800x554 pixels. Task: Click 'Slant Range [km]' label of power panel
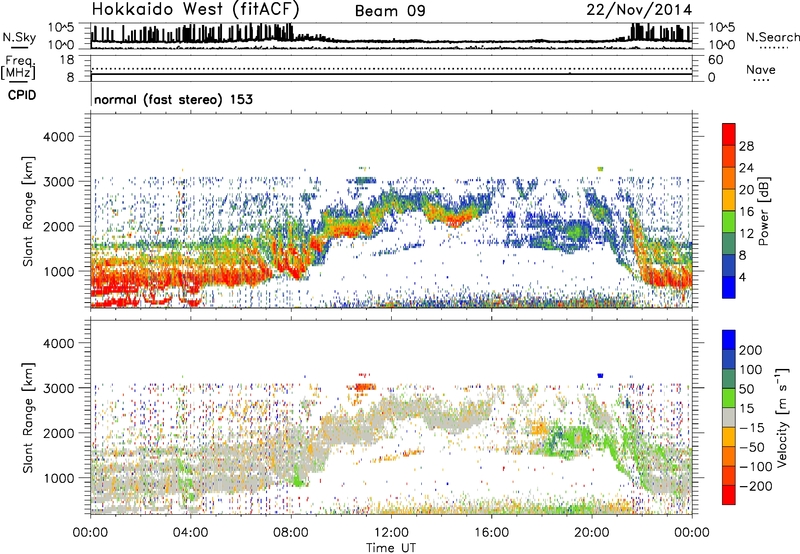(x=28, y=211)
